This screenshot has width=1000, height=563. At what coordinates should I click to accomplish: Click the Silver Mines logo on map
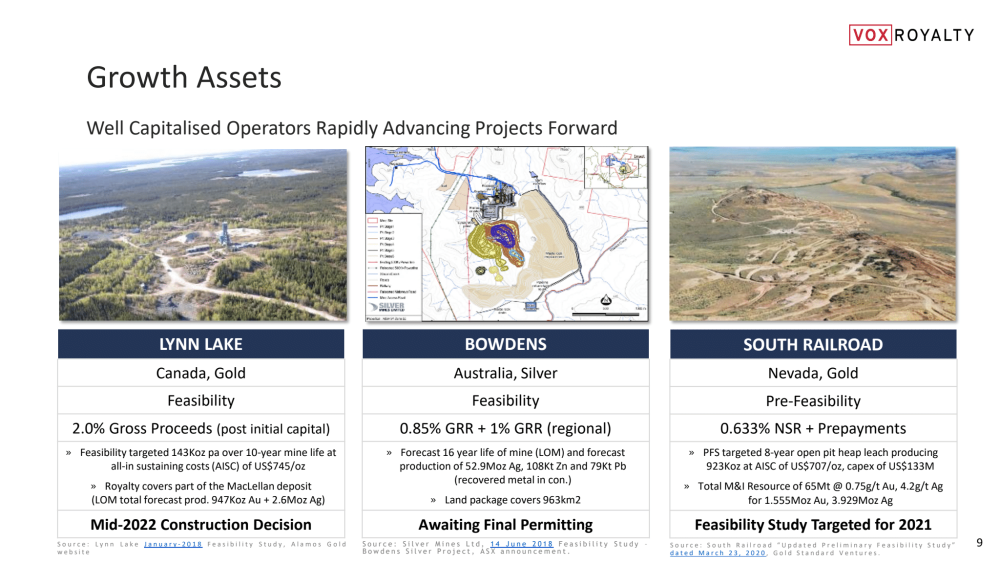pyautogui.click(x=390, y=307)
